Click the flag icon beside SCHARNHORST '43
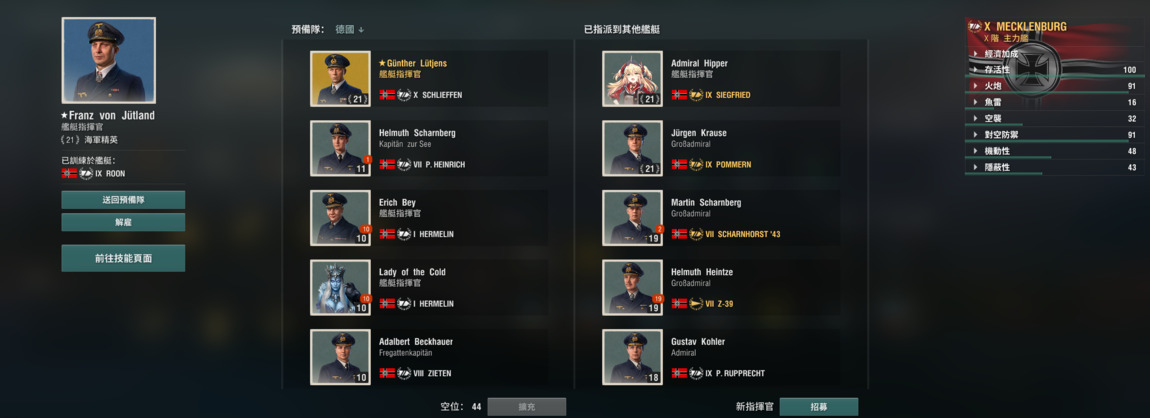The image size is (1150, 418). pyautogui.click(x=679, y=234)
